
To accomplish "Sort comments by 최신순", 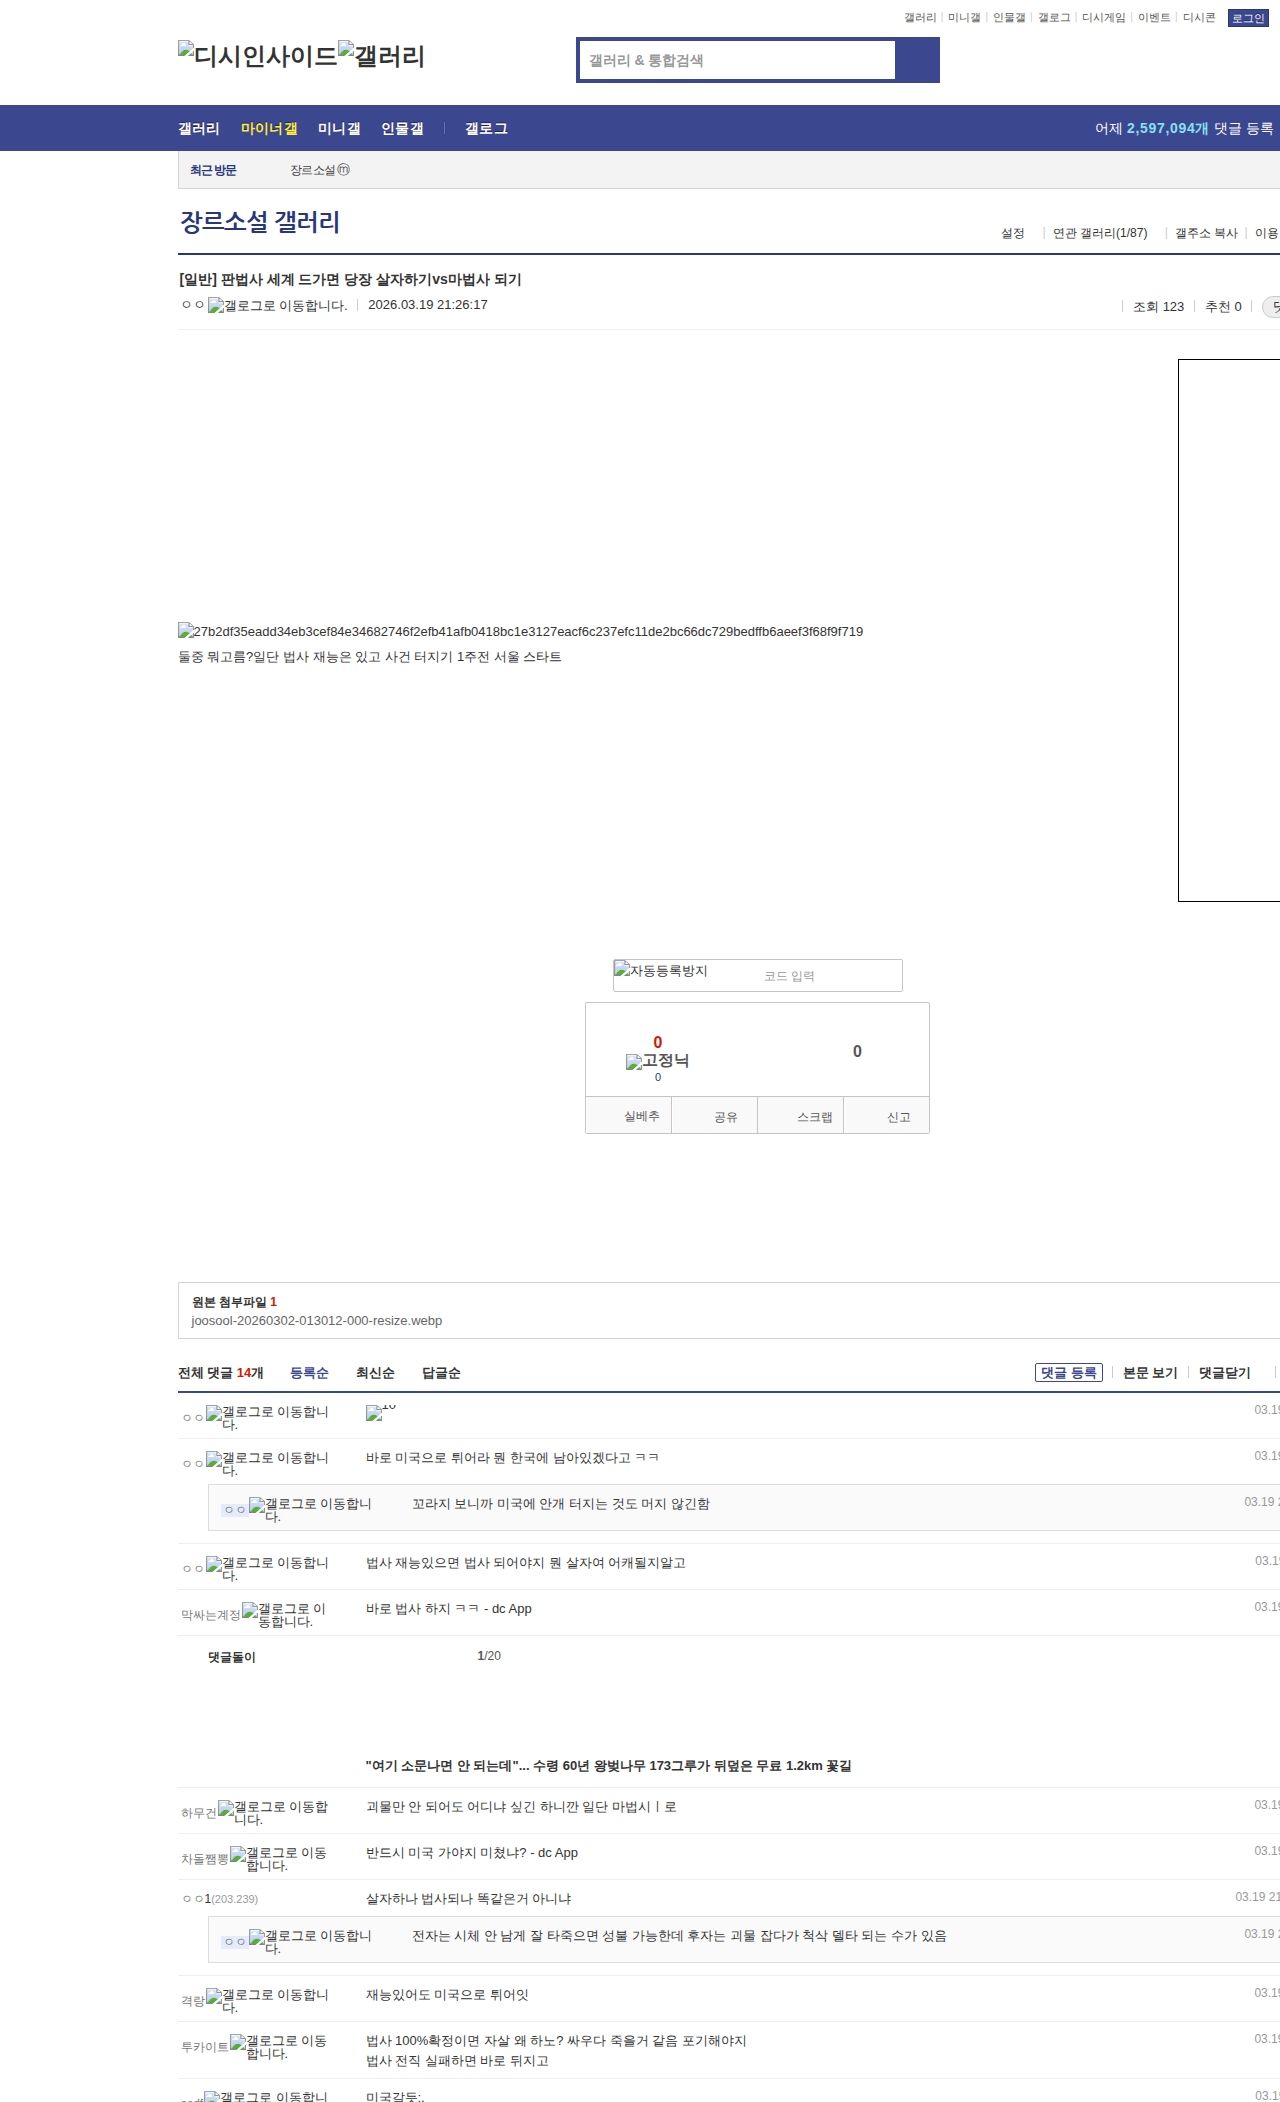I will click(x=375, y=1373).
